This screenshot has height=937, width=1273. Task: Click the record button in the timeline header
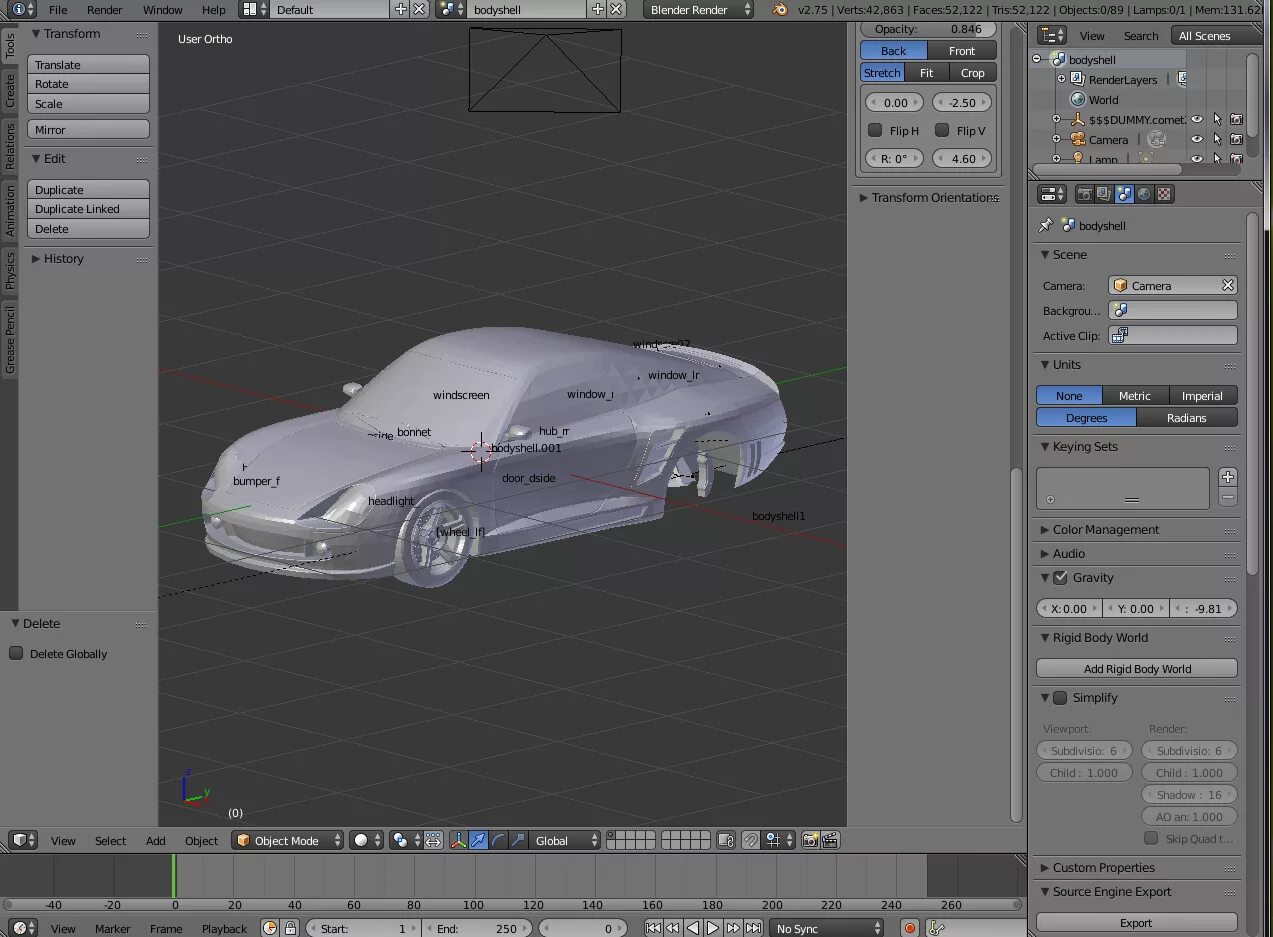point(910,928)
